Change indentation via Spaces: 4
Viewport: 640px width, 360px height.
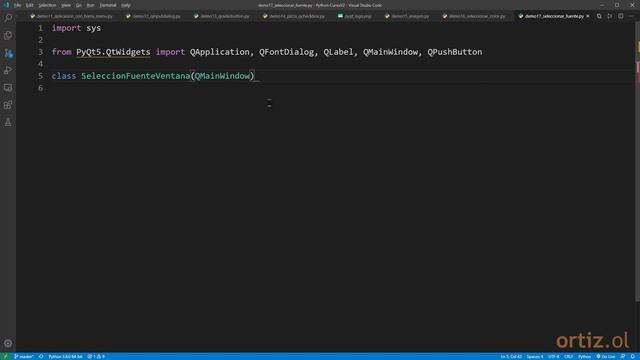535,356
